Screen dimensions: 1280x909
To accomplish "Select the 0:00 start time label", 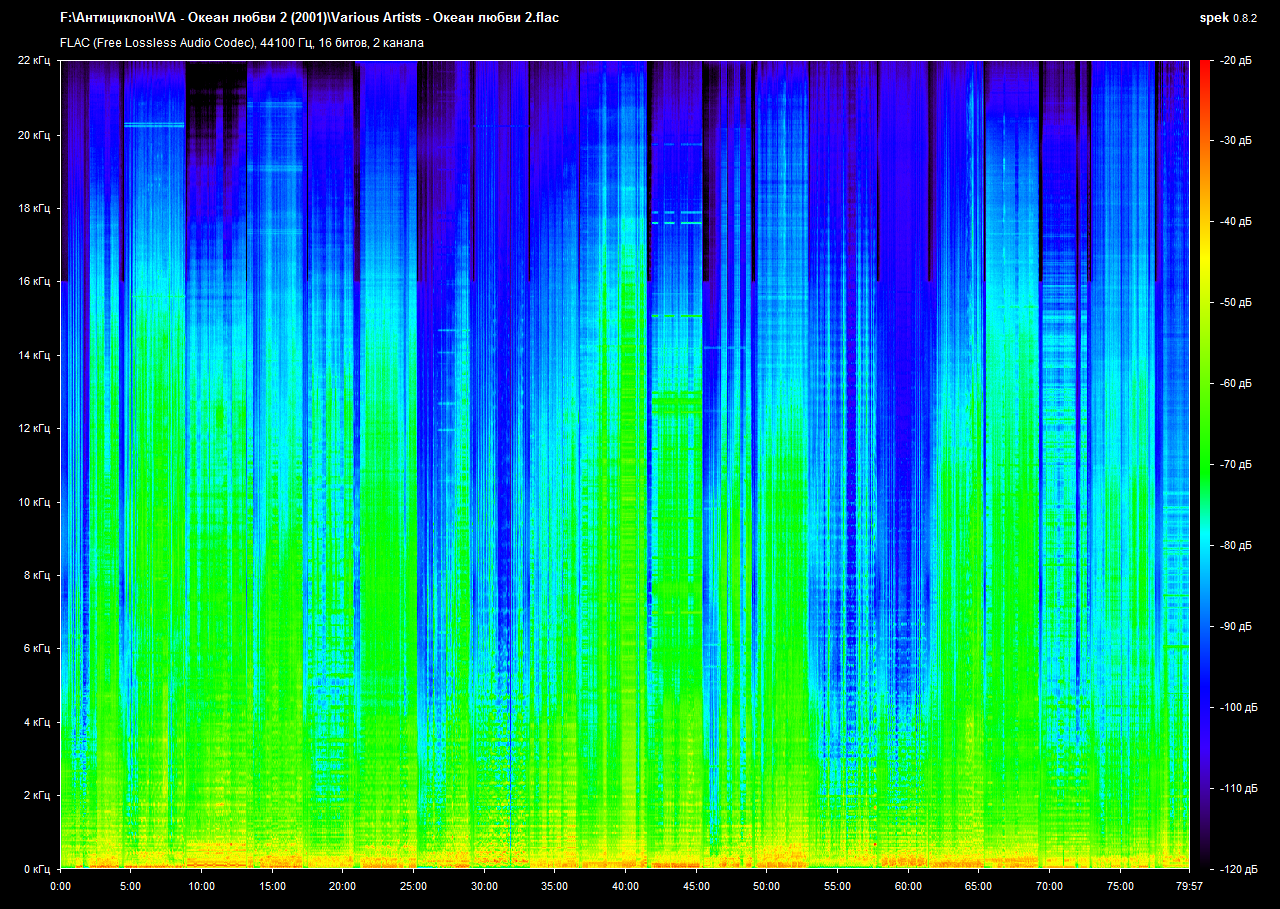I will [60, 886].
